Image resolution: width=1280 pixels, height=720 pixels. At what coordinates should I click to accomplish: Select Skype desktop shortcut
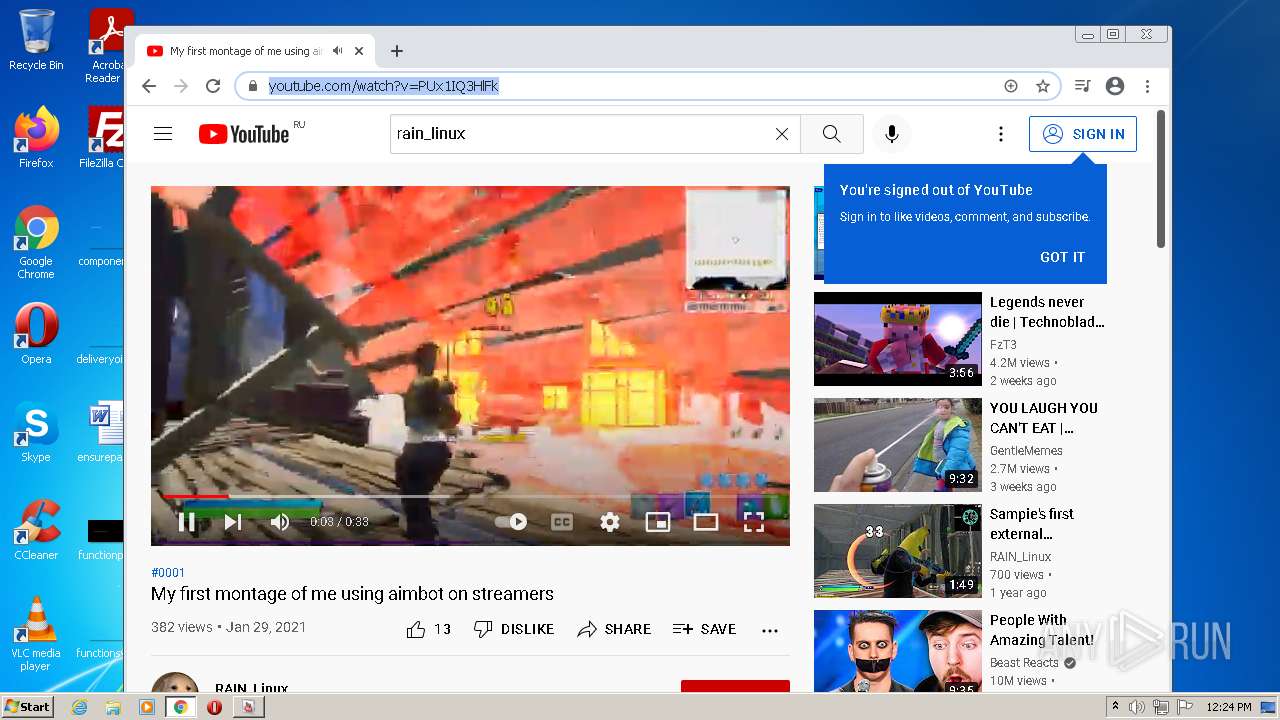coord(36,432)
